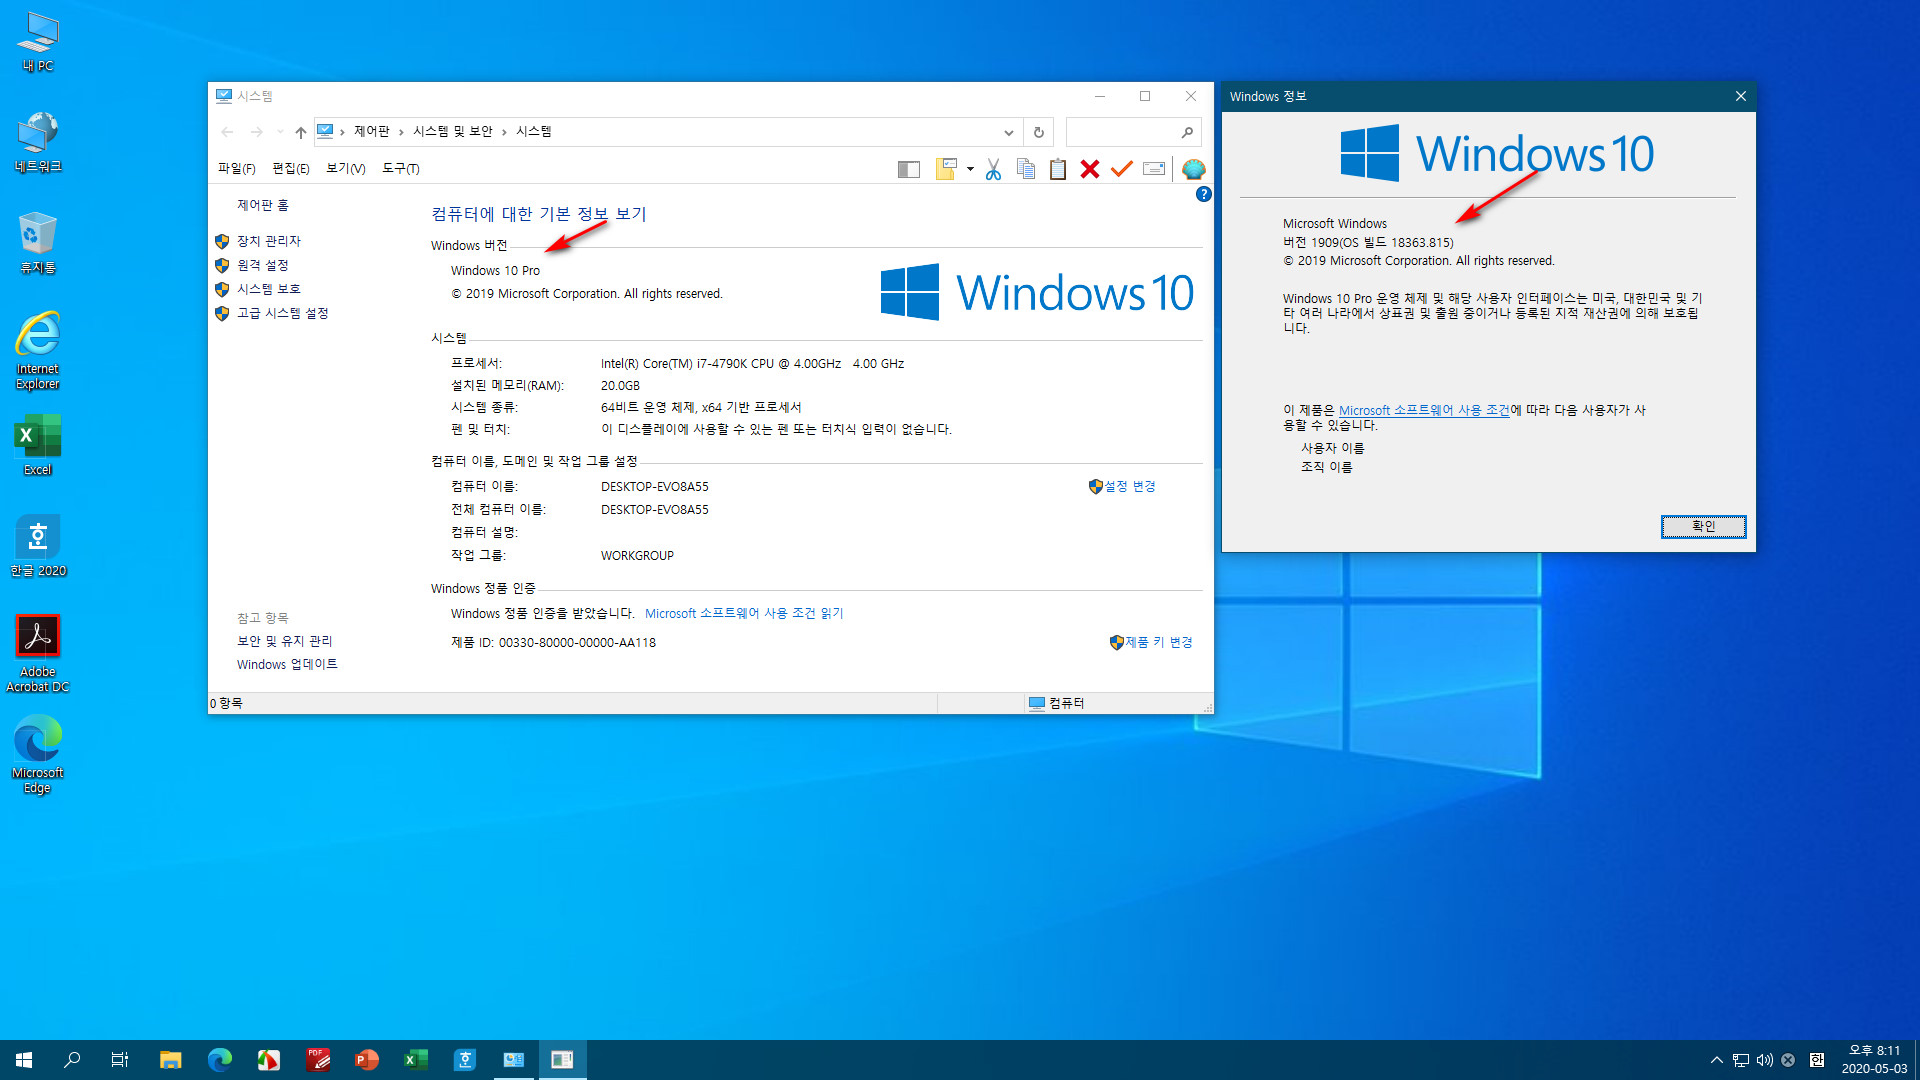Open the 보기(V) menu

(x=346, y=168)
